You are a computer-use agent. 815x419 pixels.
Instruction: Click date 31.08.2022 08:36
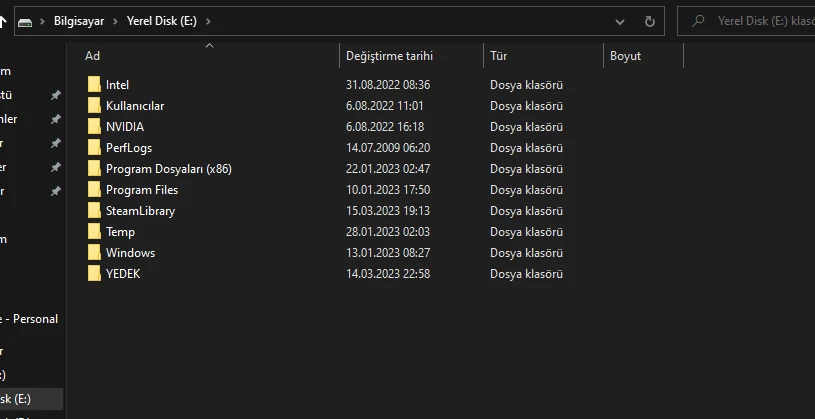pyautogui.click(x=388, y=85)
